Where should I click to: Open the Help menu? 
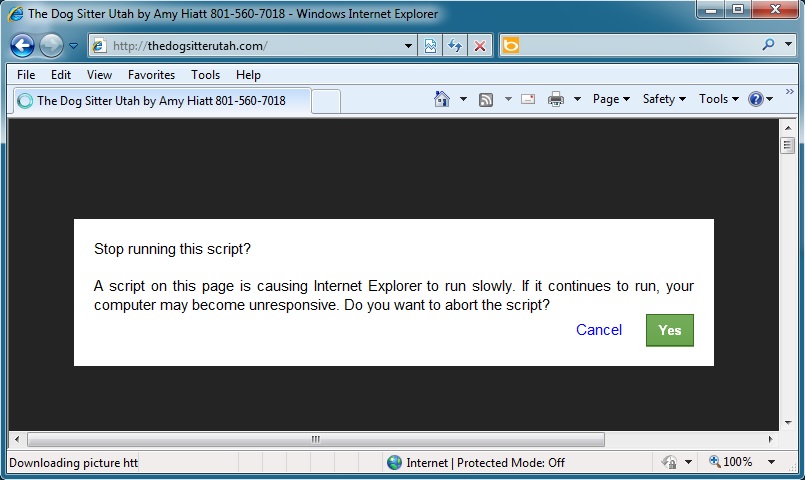pyautogui.click(x=248, y=74)
